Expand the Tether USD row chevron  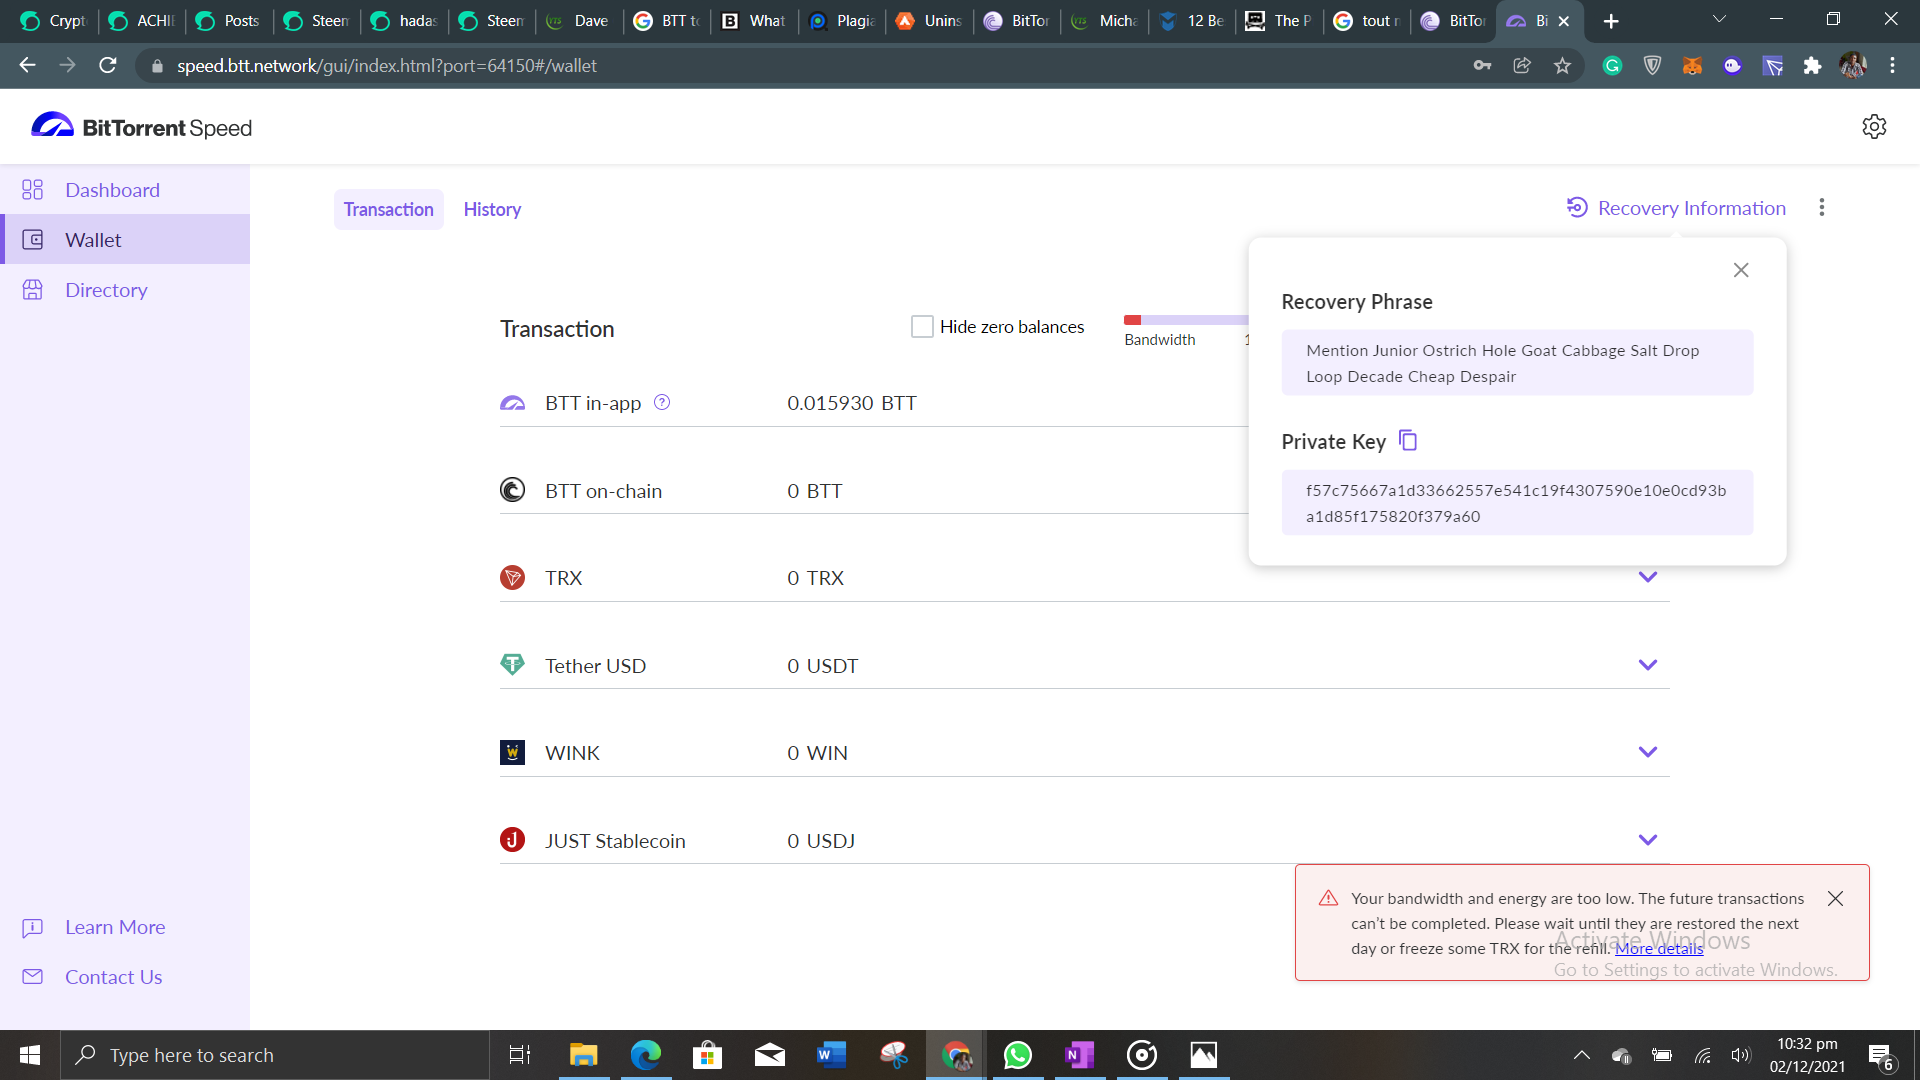coord(1648,665)
